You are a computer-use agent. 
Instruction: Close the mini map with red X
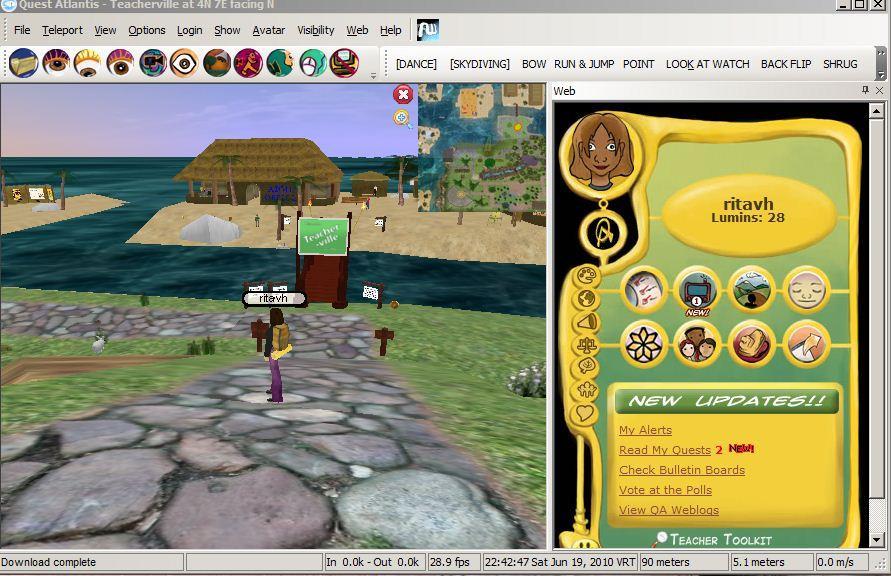click(403, 94)
